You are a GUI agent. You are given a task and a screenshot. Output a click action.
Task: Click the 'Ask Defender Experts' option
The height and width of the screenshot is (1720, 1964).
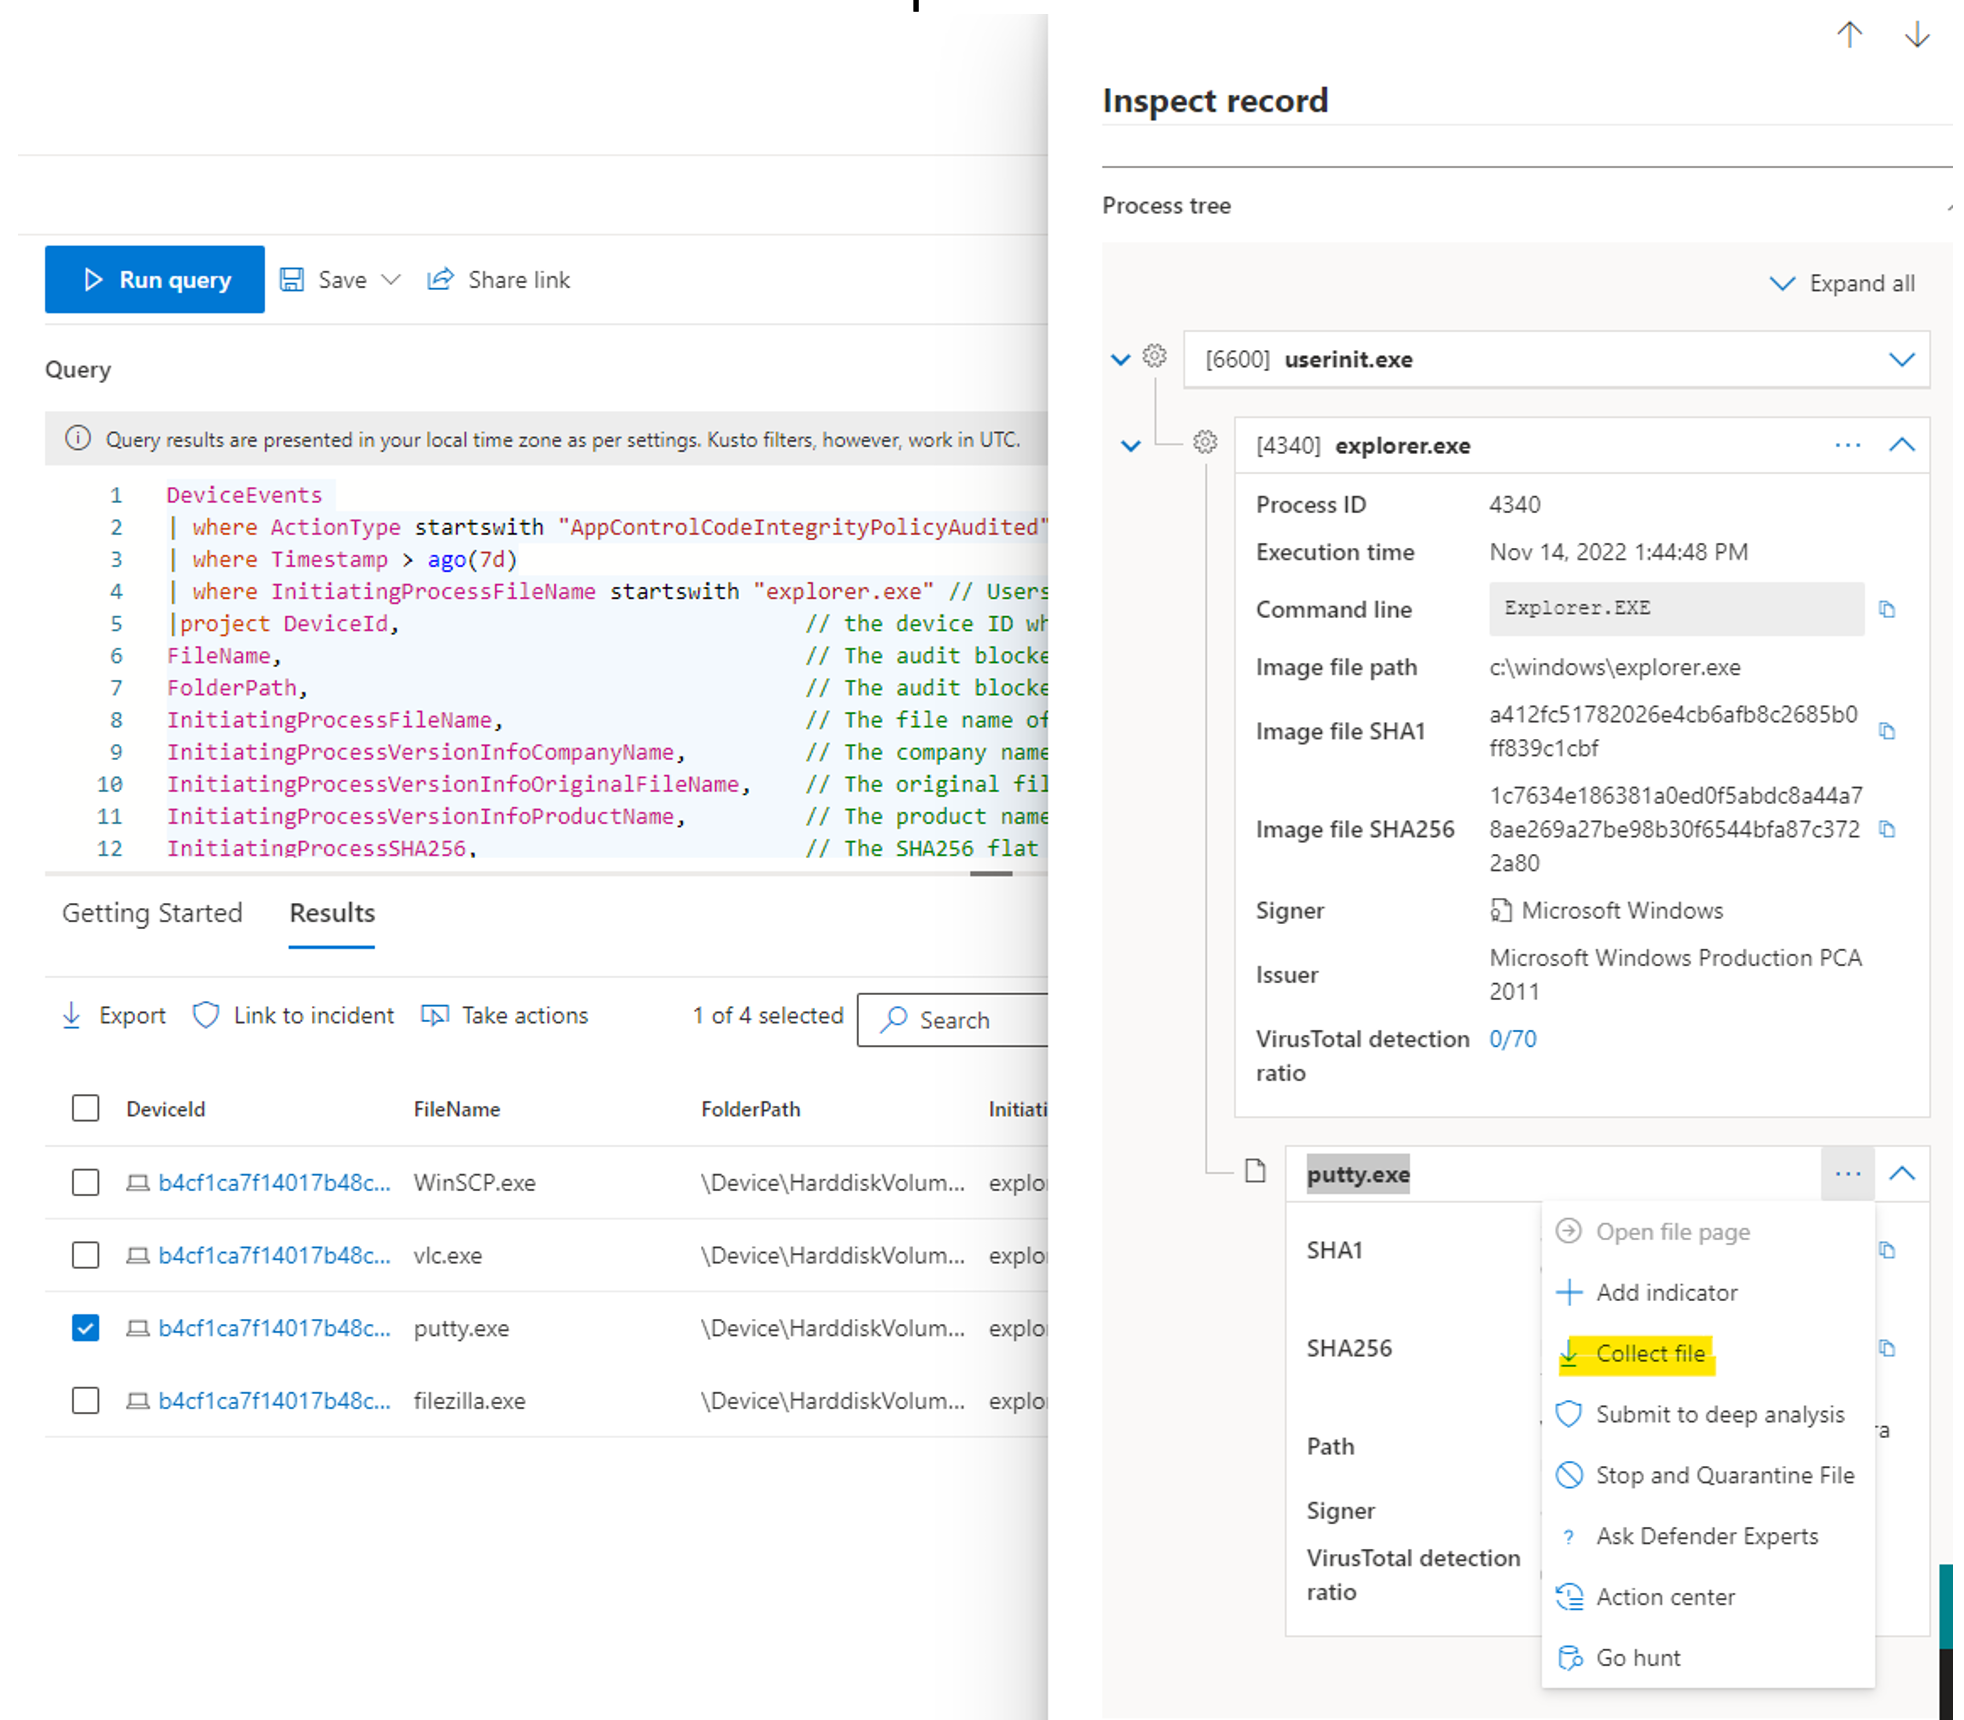(x=1708, y=1535)
